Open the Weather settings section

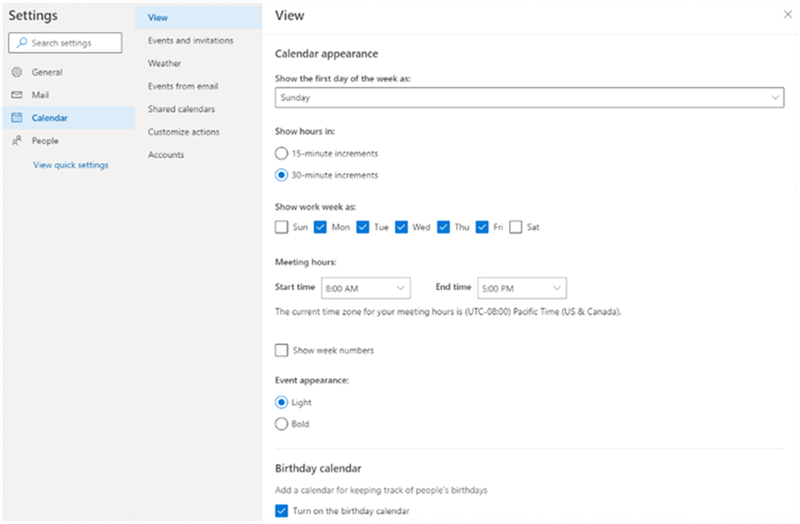165,64
